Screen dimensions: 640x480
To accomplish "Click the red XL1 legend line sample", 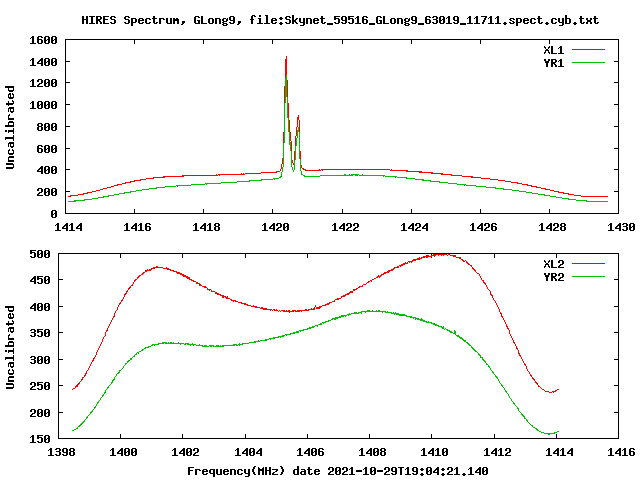I will (588, 50).
